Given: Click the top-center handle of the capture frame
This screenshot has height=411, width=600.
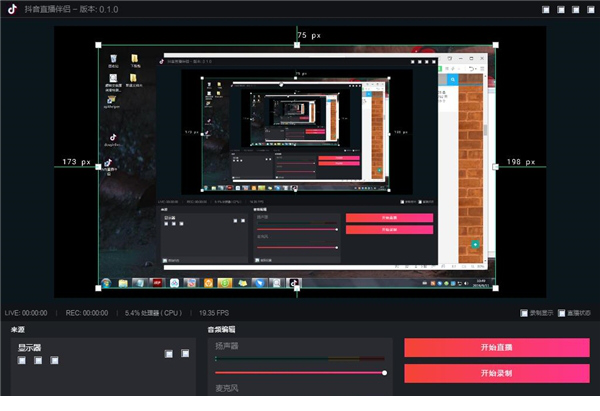Looking at the screenshot, I should pyautogui.click(x=297, y=45).
